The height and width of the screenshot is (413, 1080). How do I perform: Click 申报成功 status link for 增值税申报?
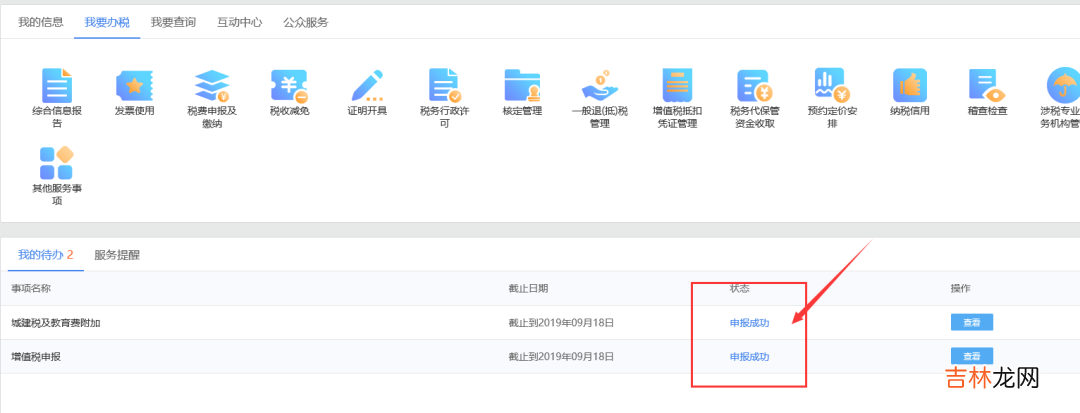tap(749, 357)
